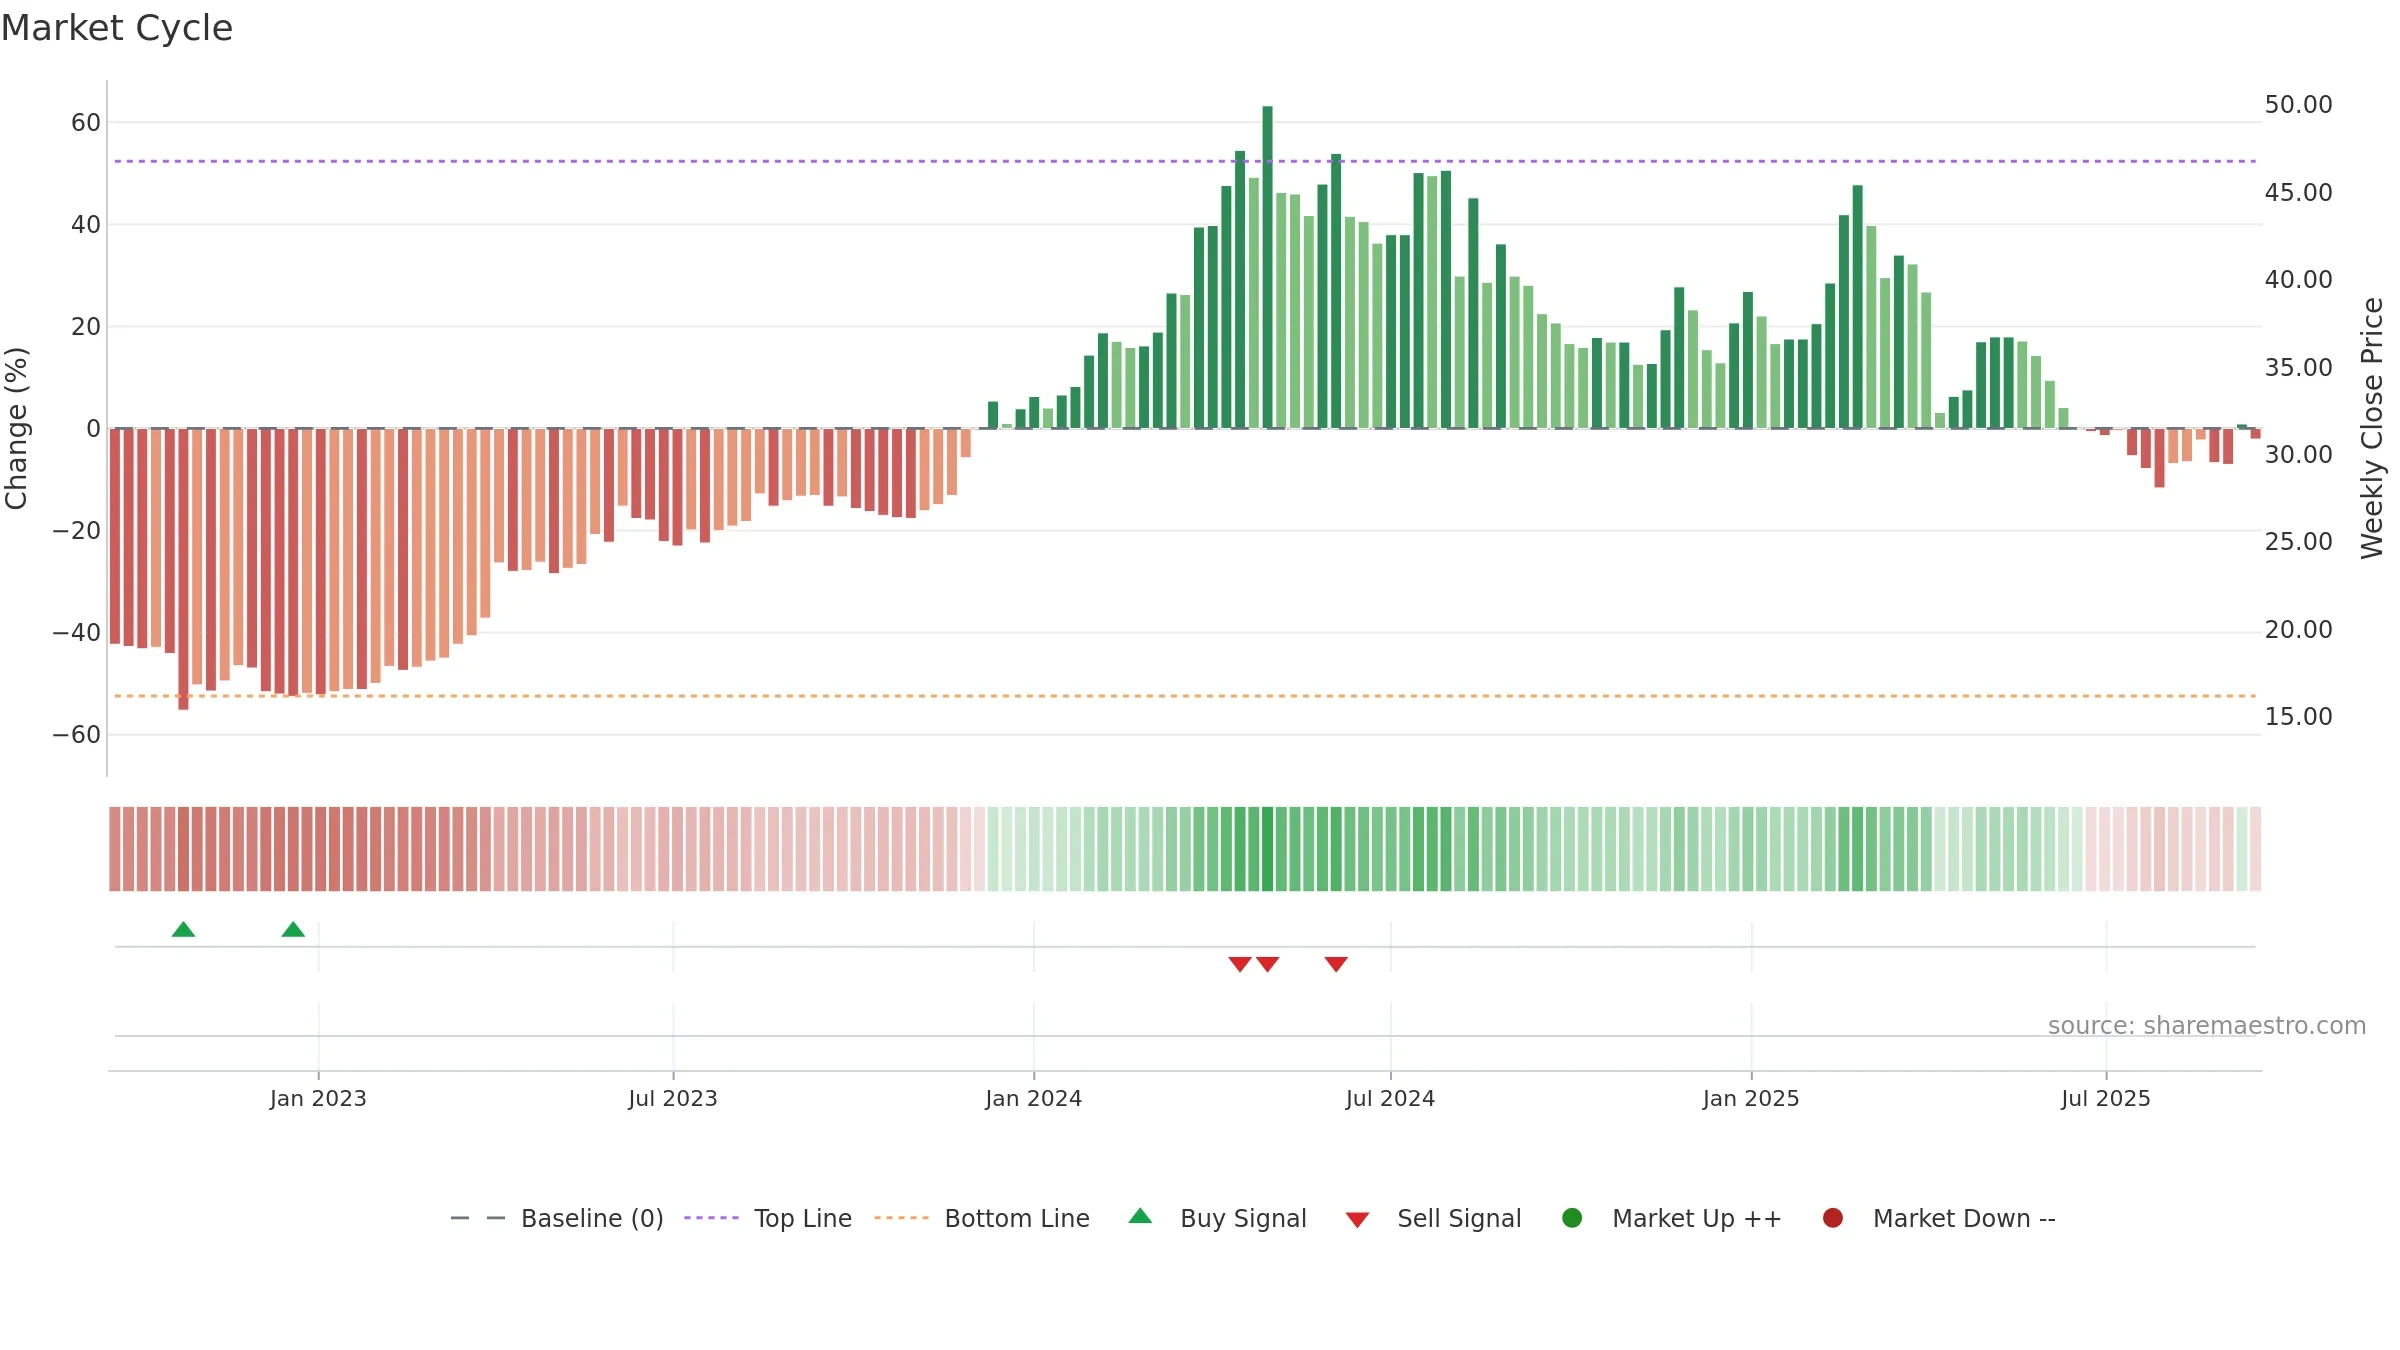The height and width of the screenshot is (1350, 2400).
Task: Click the last red sell triangle marker
Action: (1336, 964)
